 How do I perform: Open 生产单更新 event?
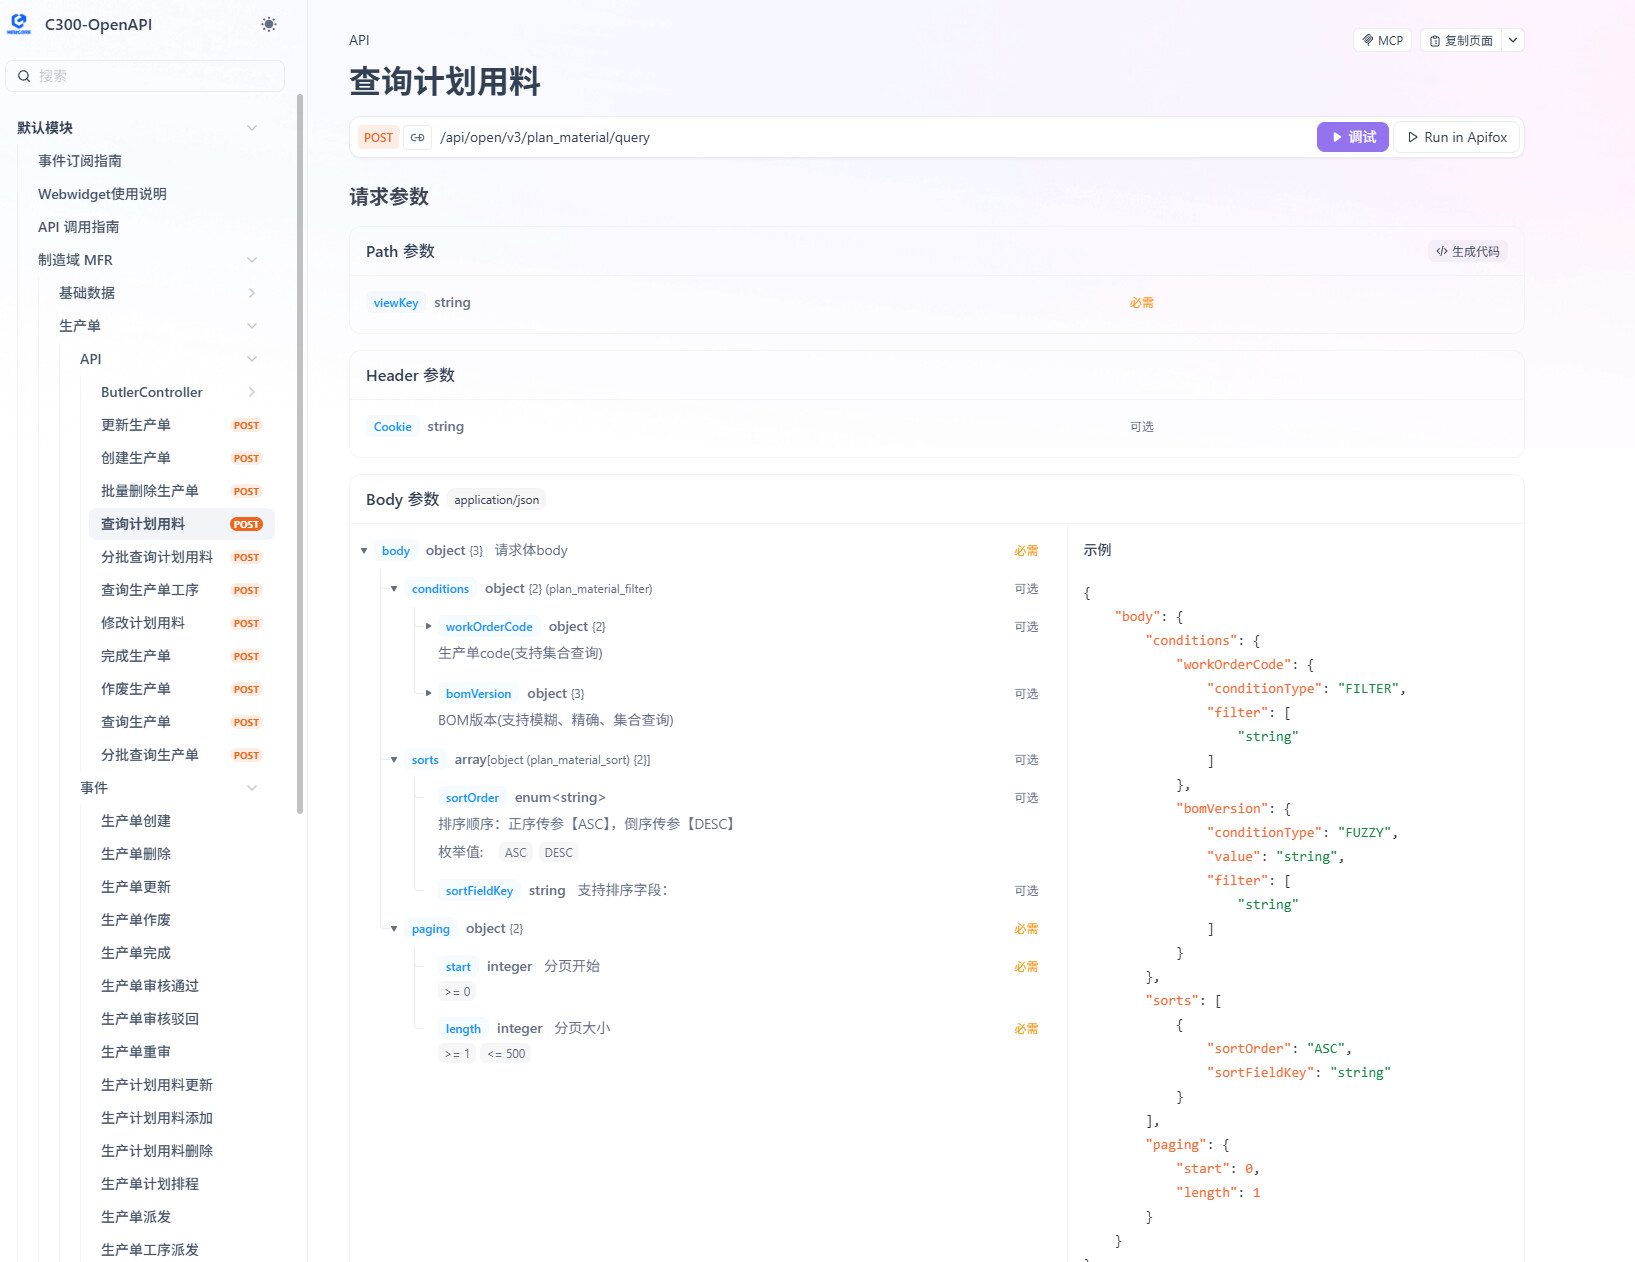pyautogui.click(x=136, y=887)
